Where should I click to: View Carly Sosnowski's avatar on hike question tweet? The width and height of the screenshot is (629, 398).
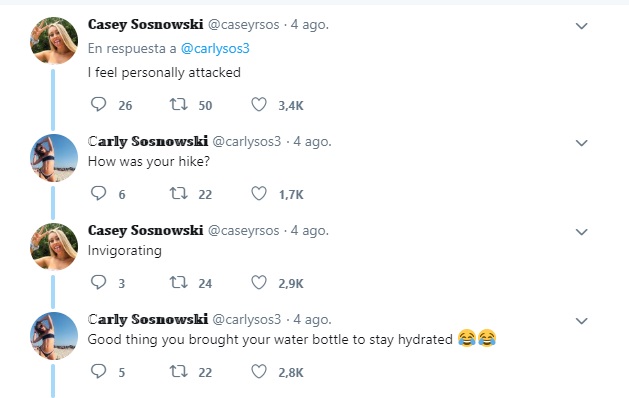tap(54, 158)
